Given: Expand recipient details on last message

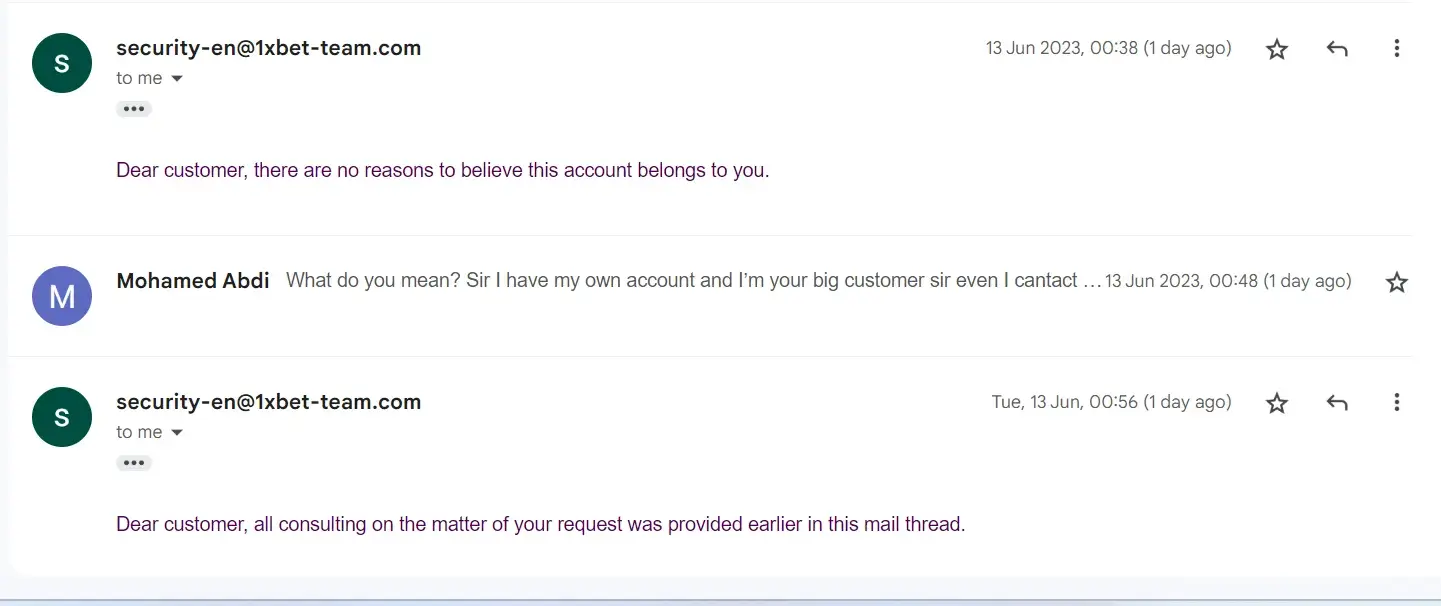Looking at the screenshot, I should coord(177,433).
